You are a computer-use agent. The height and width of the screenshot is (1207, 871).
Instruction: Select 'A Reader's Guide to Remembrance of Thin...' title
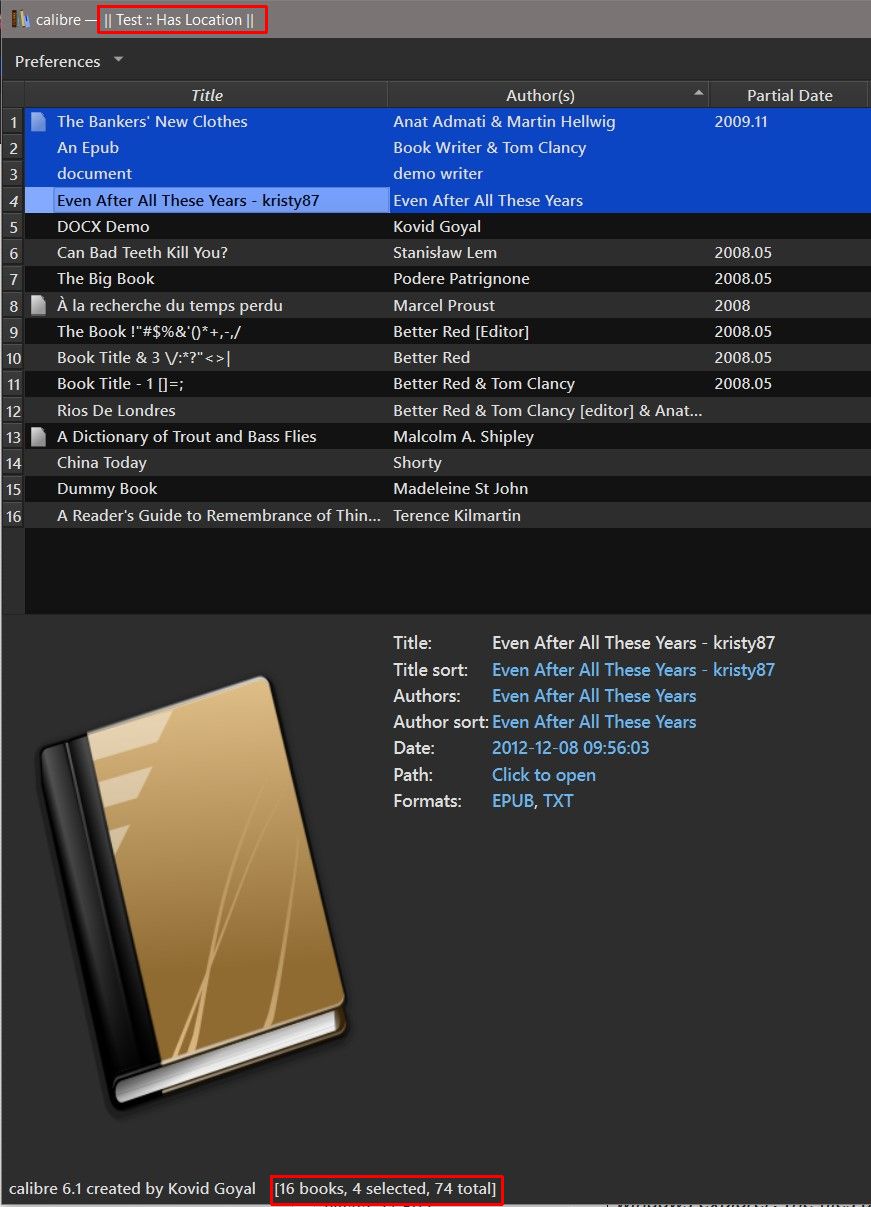coord(219,516)
